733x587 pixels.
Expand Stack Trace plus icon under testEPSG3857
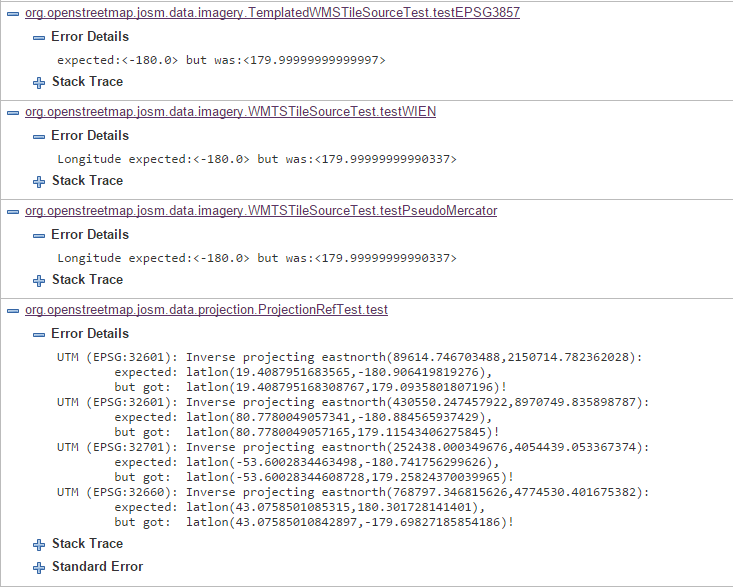(x=39, y=82)
